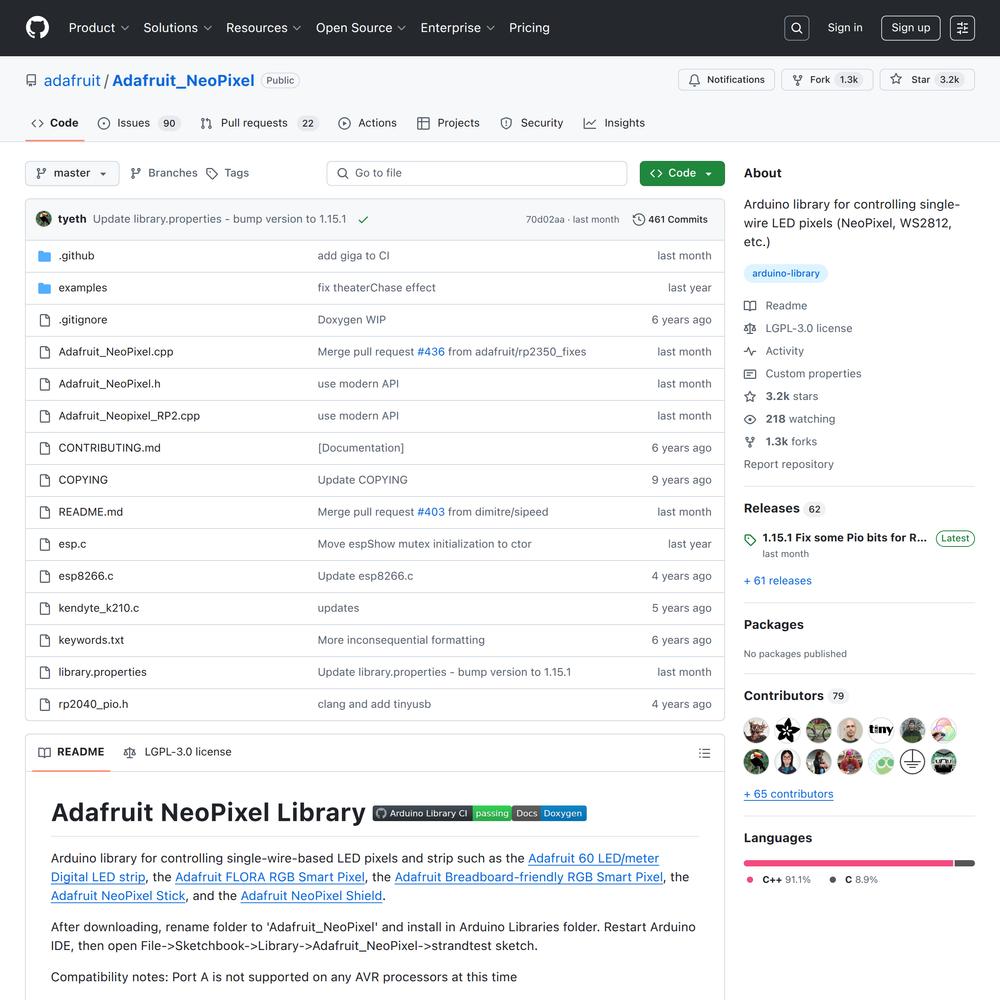Click the Sign in link
This screenshot has width=1000, height=1000.
tap(844, 27)
